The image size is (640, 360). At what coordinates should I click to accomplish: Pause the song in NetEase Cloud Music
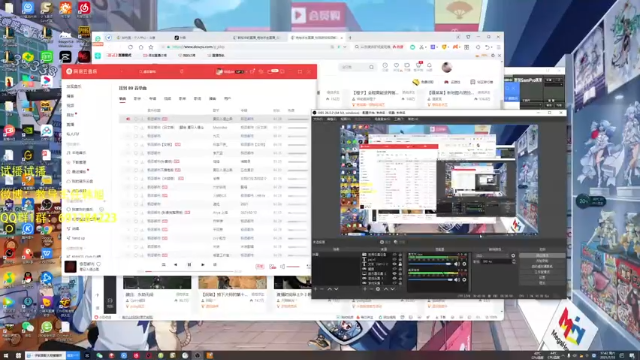pyautogui.click(x=189, y=264)
